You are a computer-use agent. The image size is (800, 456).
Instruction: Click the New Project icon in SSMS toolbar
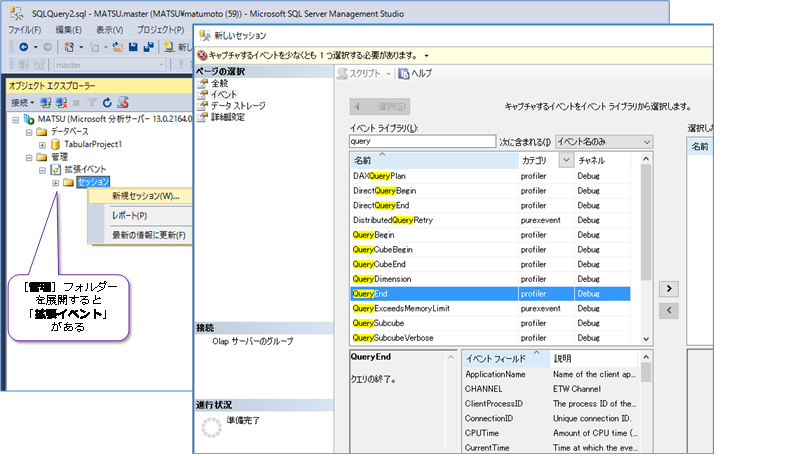point(69,47)
